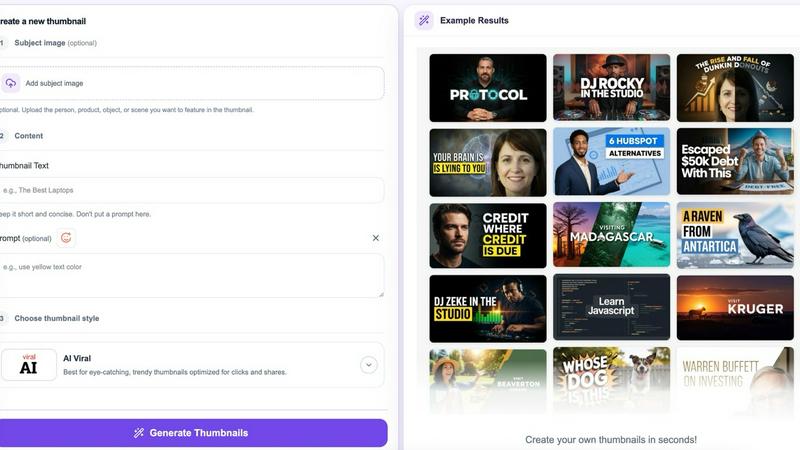This screenshot has width=800, height=450.
Task: Click the magic wand icon inside the Generate Thumbnails button
Action: click(139, 433)
